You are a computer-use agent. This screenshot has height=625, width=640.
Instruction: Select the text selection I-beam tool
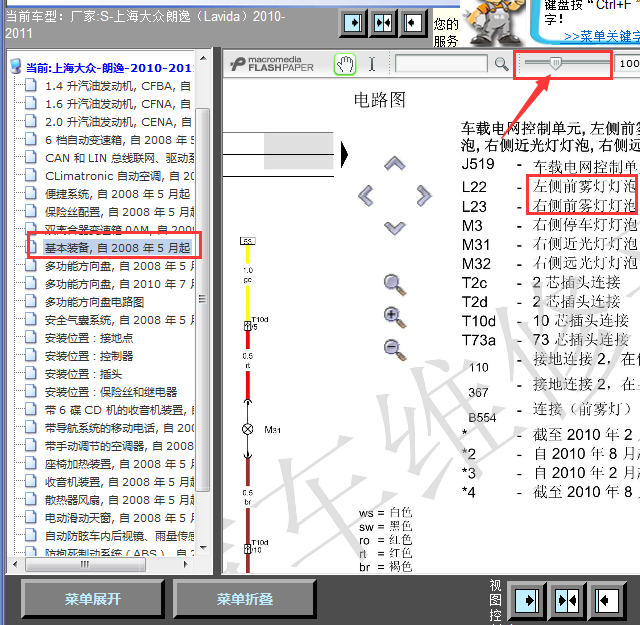point(372,65)
